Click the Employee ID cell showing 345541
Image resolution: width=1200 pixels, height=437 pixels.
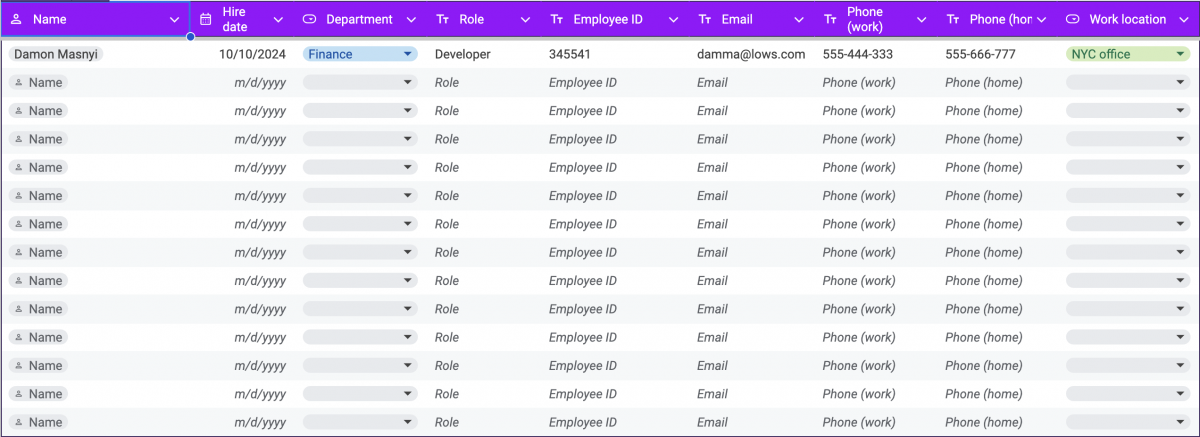(x=569, y=54)
